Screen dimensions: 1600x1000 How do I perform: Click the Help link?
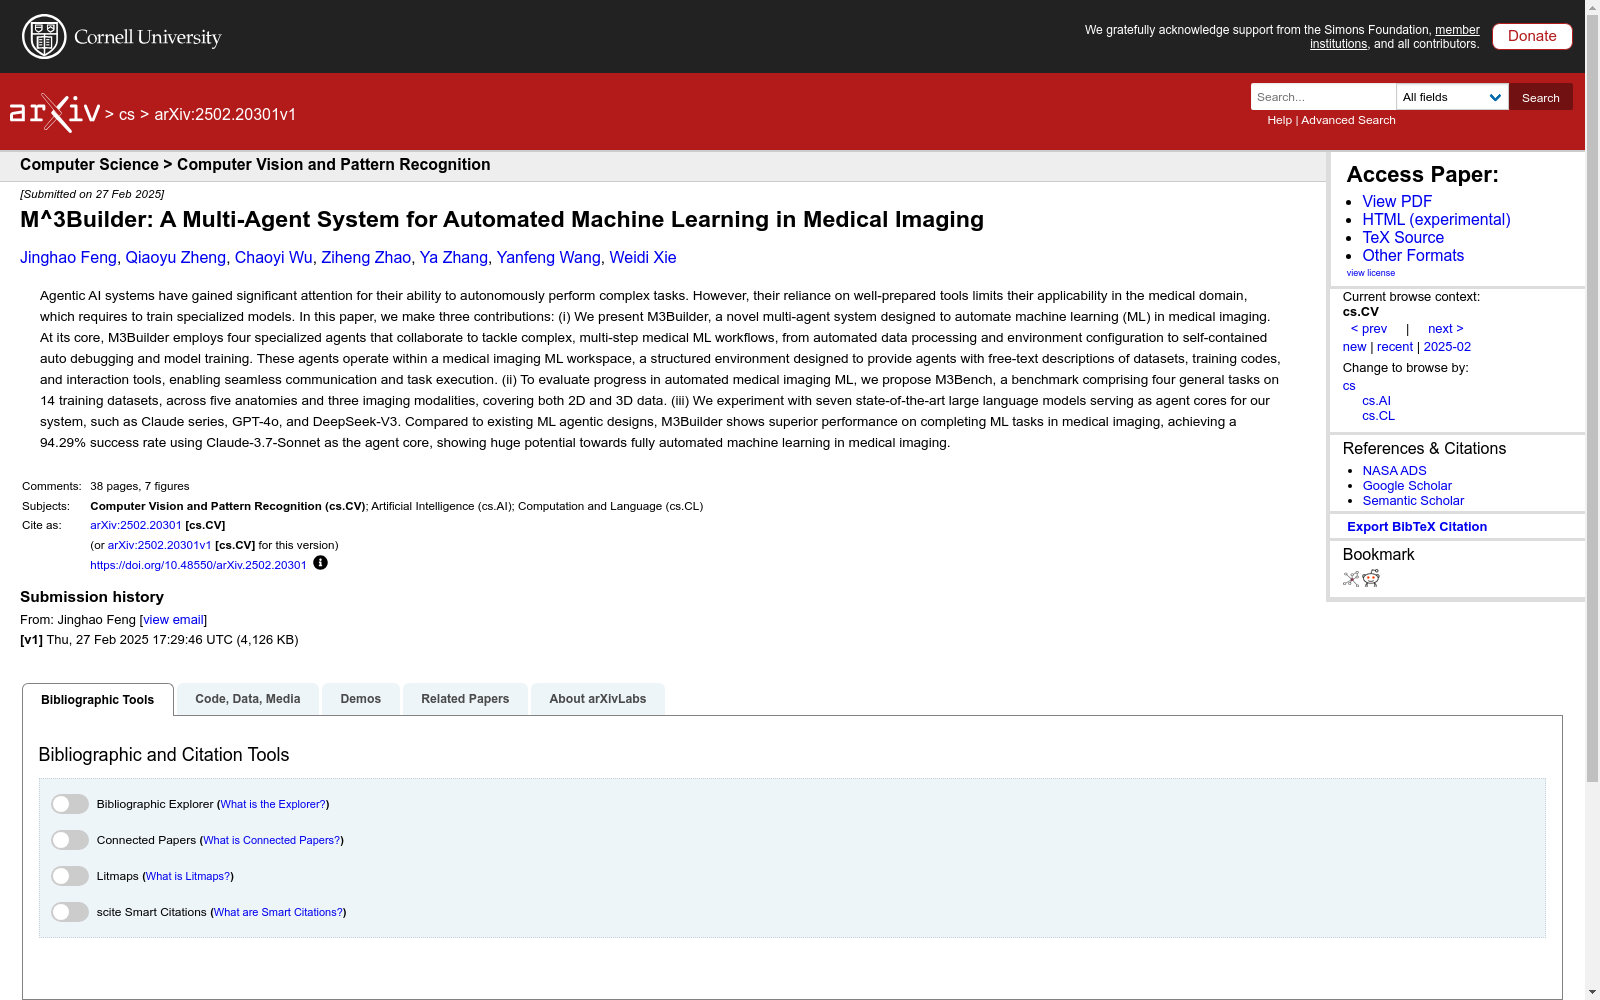click(x=1279, y=120)
